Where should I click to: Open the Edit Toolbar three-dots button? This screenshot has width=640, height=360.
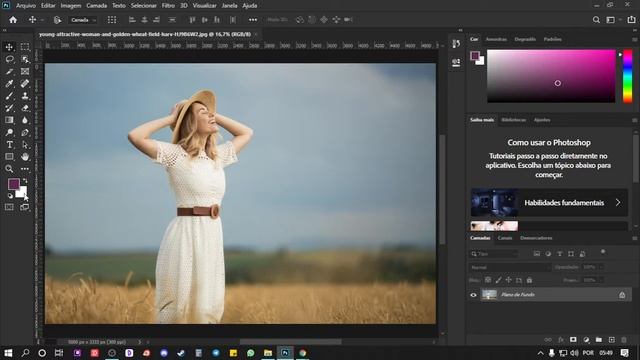[x=25, y=169]
